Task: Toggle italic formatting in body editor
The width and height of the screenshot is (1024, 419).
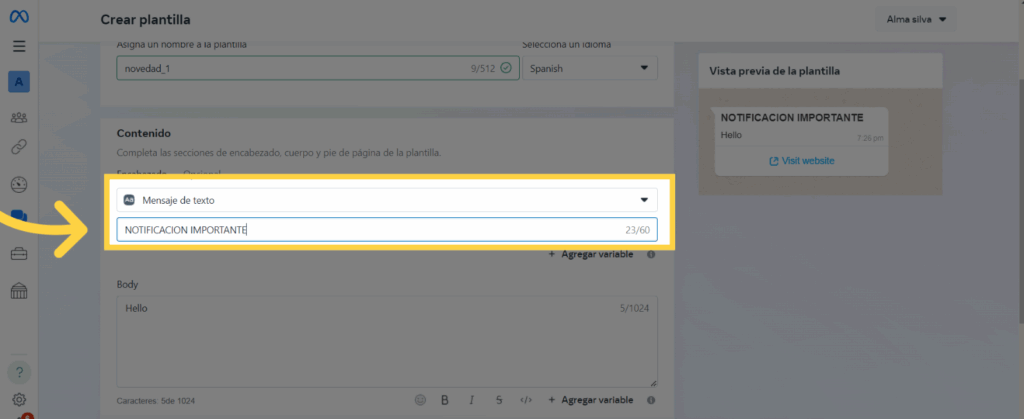Action: pyautogui.click(x=472, y=400)
